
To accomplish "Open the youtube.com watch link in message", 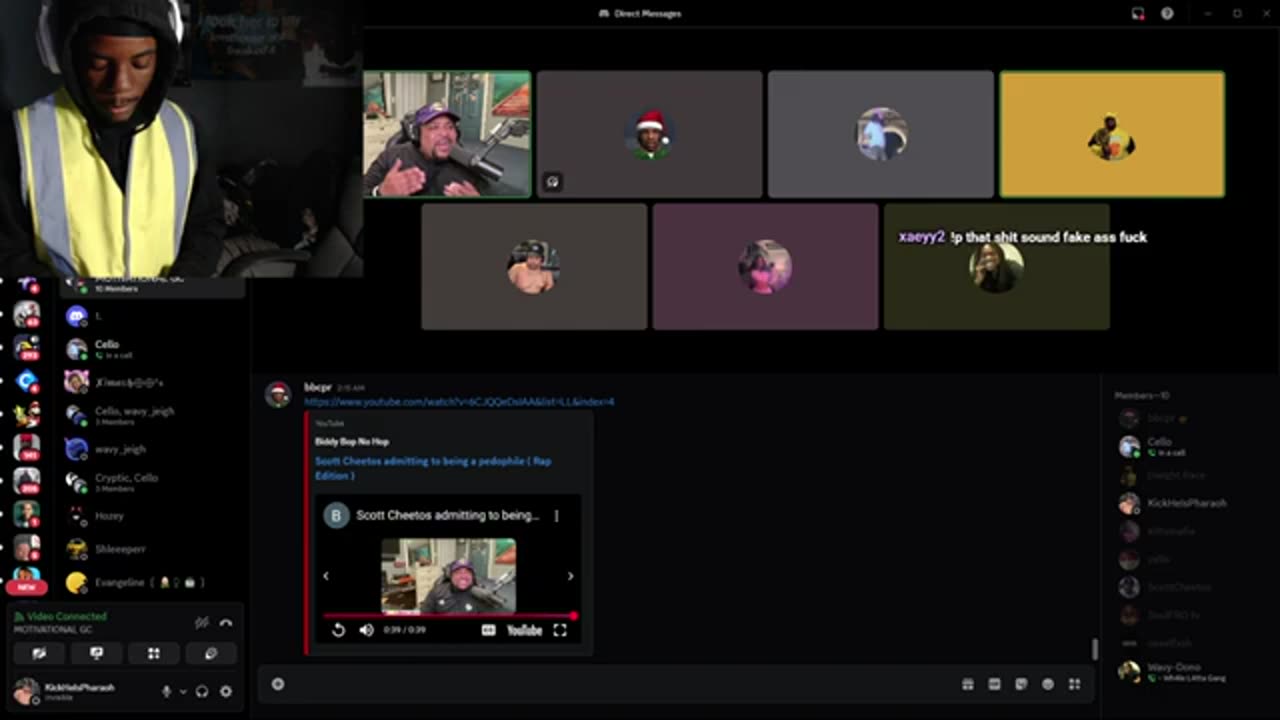I will (x=459, y=402).
